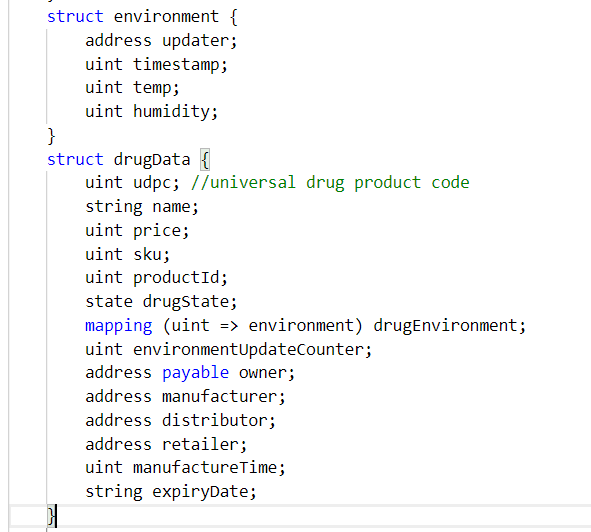Click 'string name;' line
This screenshot has height=532, width=591.
(142, 207)
